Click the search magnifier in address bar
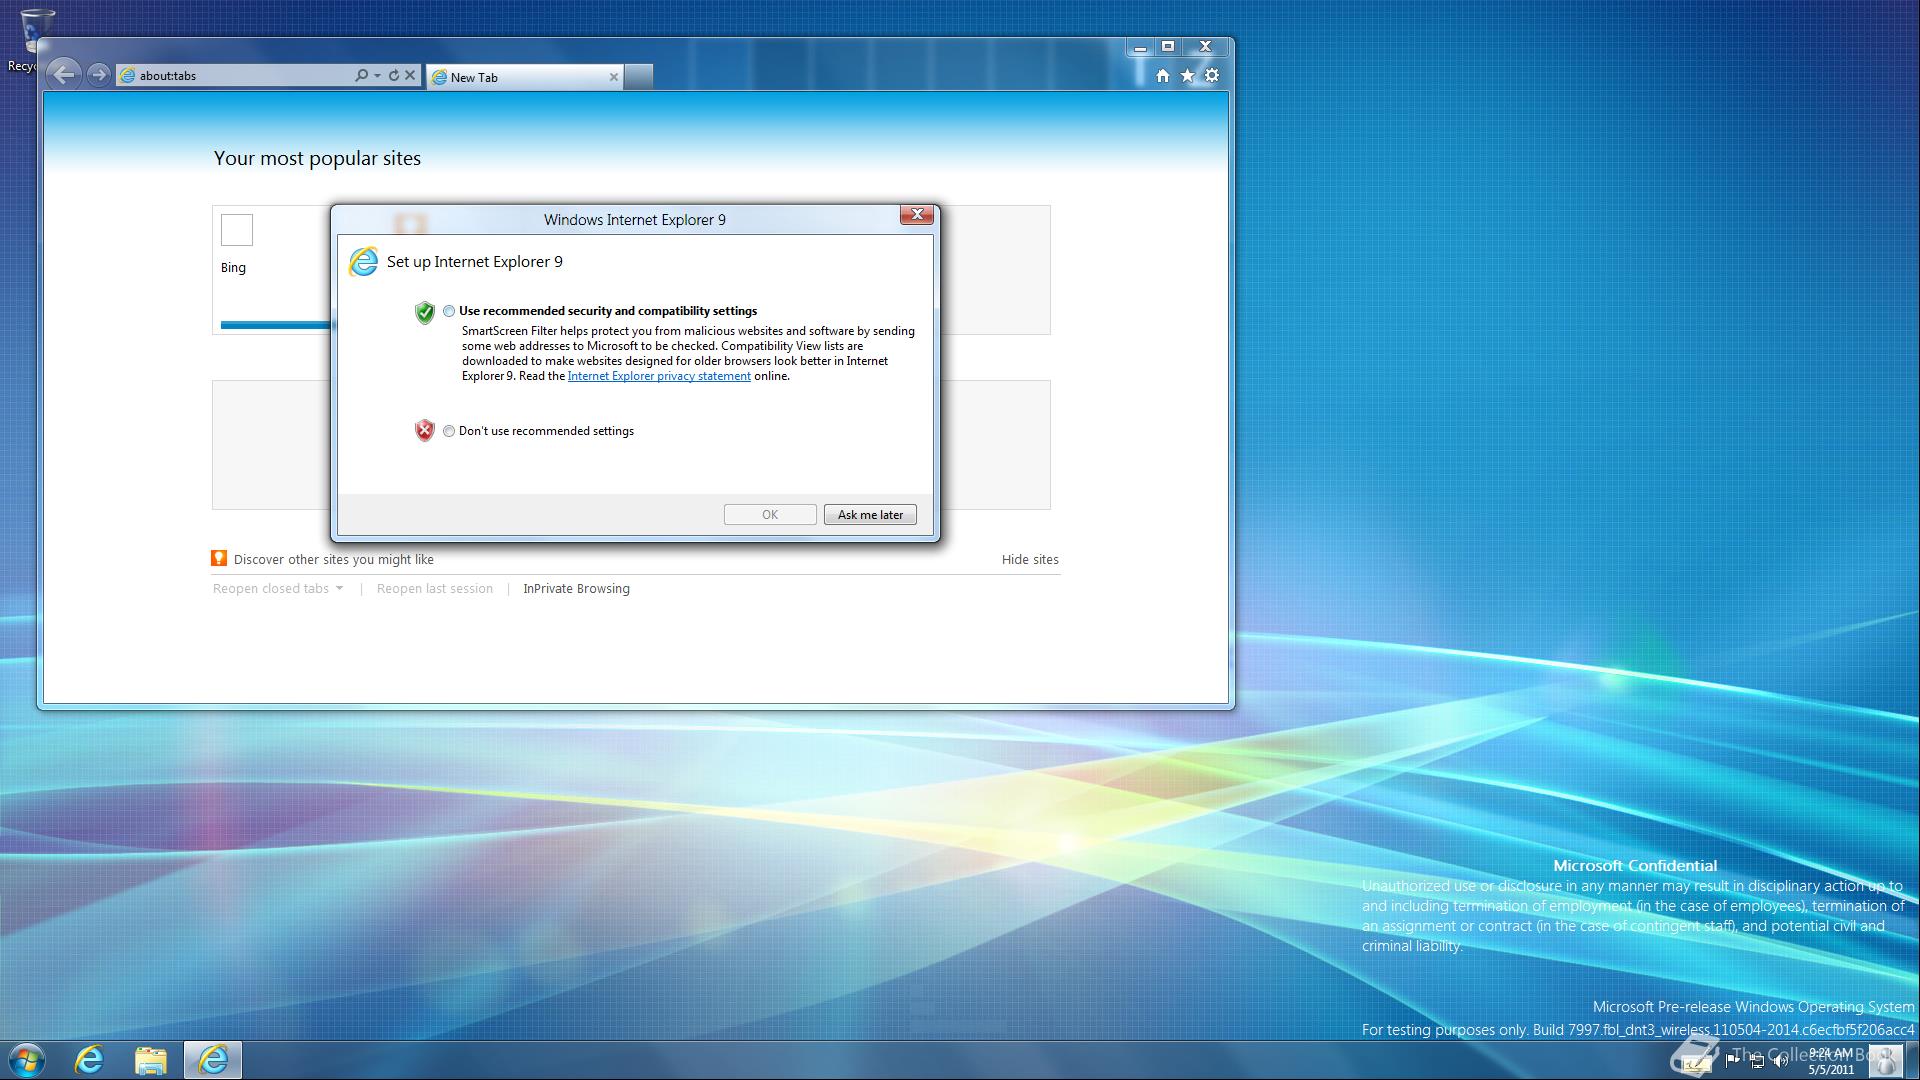The height and width of the screenshot is (1080, 1920). [361, 75]
